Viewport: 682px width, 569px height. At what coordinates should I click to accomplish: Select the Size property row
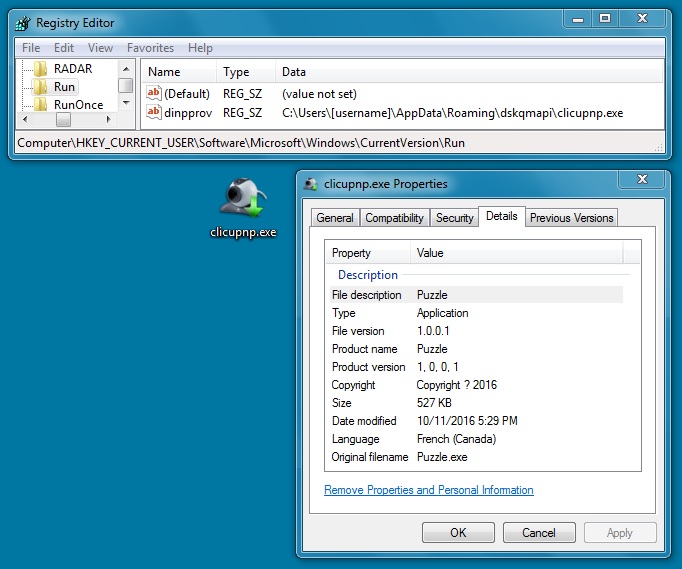(477, 403)
